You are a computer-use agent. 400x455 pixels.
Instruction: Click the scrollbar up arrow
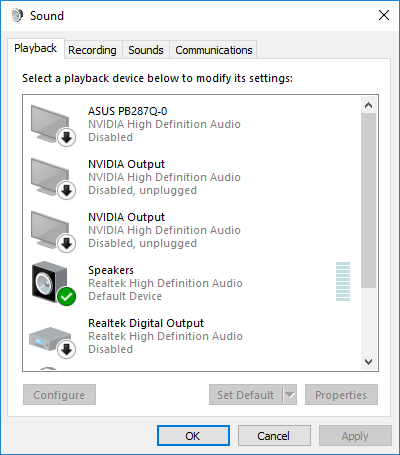368,105
